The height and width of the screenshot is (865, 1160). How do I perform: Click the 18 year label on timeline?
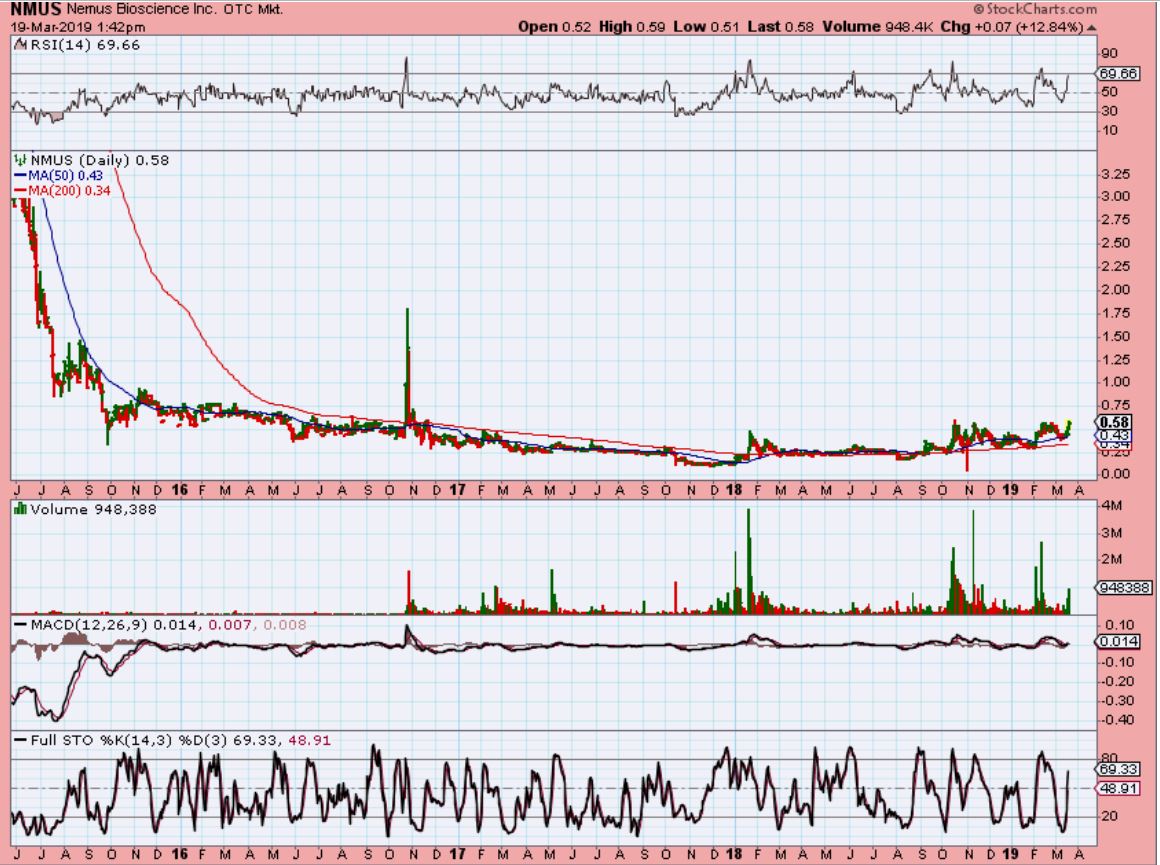[733, 491]
